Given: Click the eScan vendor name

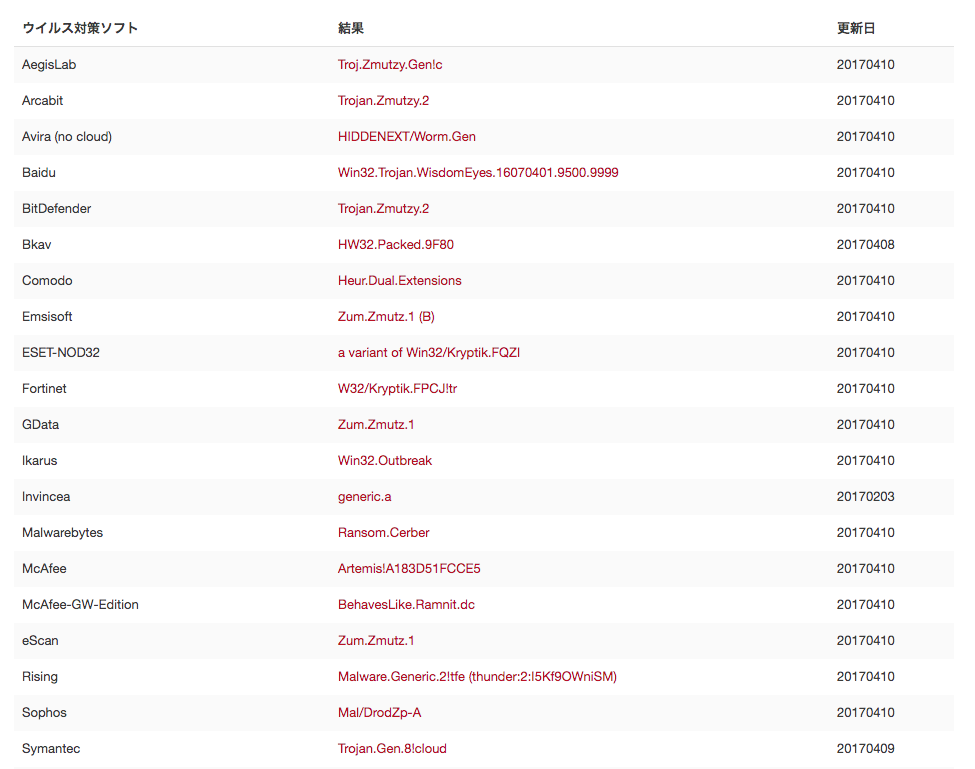Looking at the screenshot, I should click(40, 642).
